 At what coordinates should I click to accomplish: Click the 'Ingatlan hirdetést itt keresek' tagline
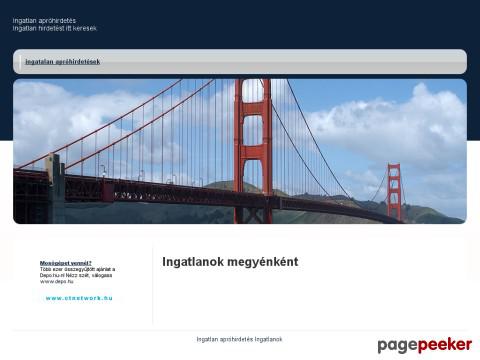[55, 29]
